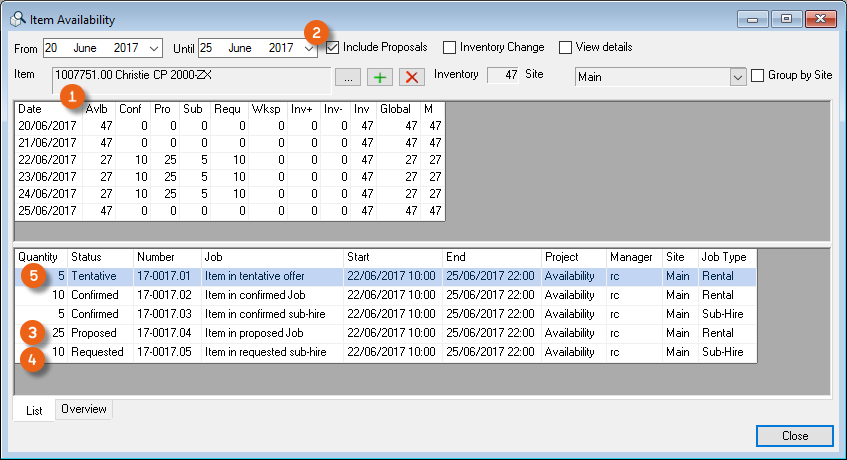
Task: Click the Item Availability window title icon
Action: (17, 19)
